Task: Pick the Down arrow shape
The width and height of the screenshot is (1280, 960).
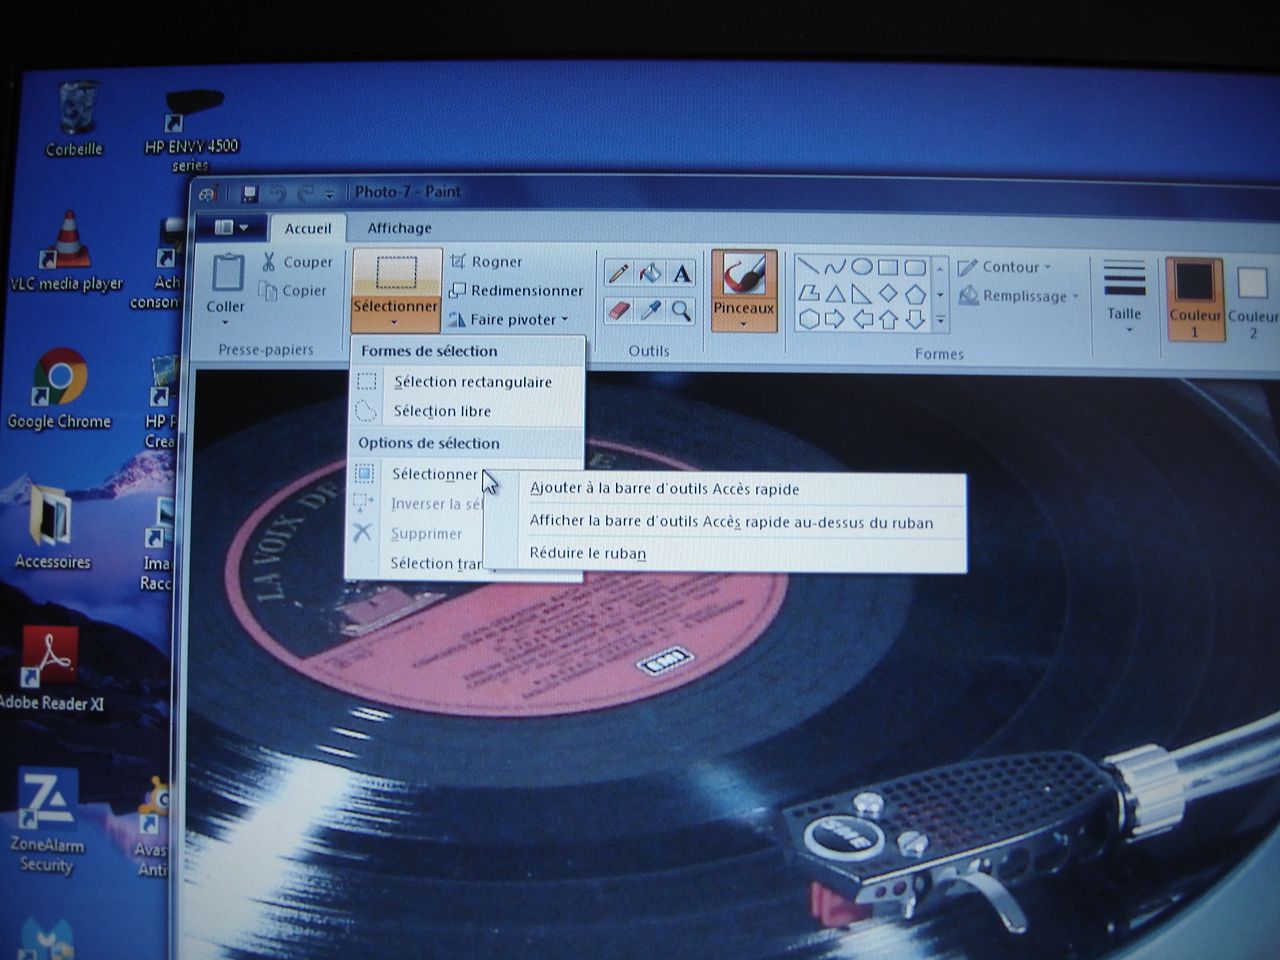Action: (x=915, y=320)
